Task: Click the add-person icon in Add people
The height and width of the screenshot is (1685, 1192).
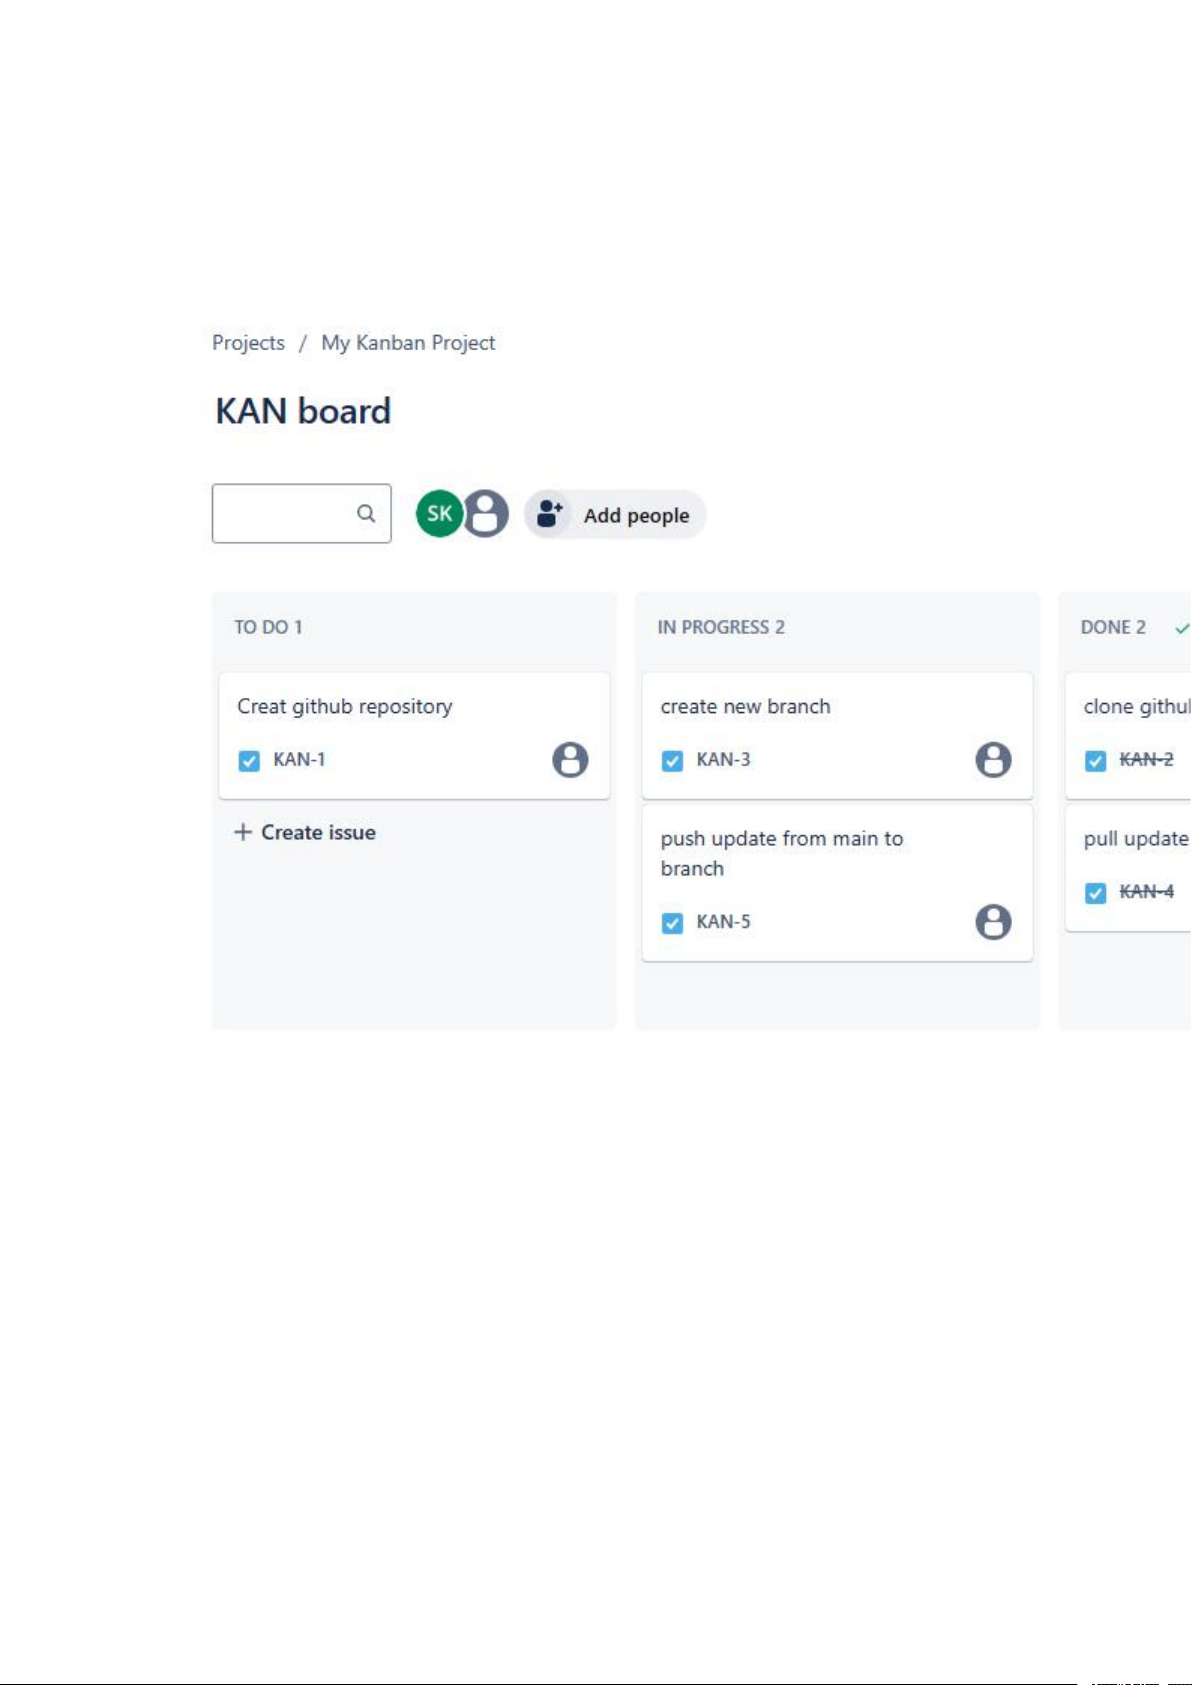Action: pyautogui.click(x=549, y=515)
